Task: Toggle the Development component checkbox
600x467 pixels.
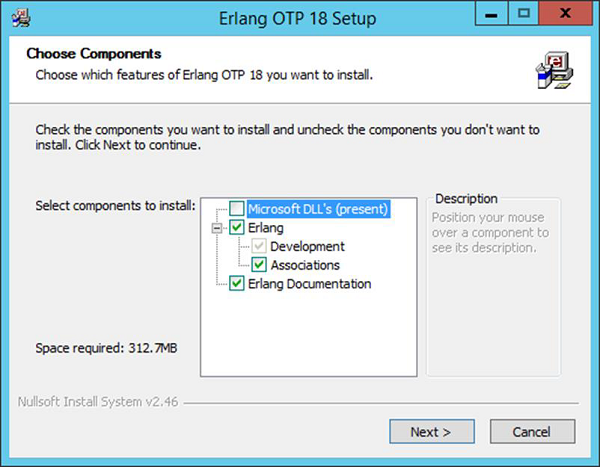Action: (x=259, y=246)
